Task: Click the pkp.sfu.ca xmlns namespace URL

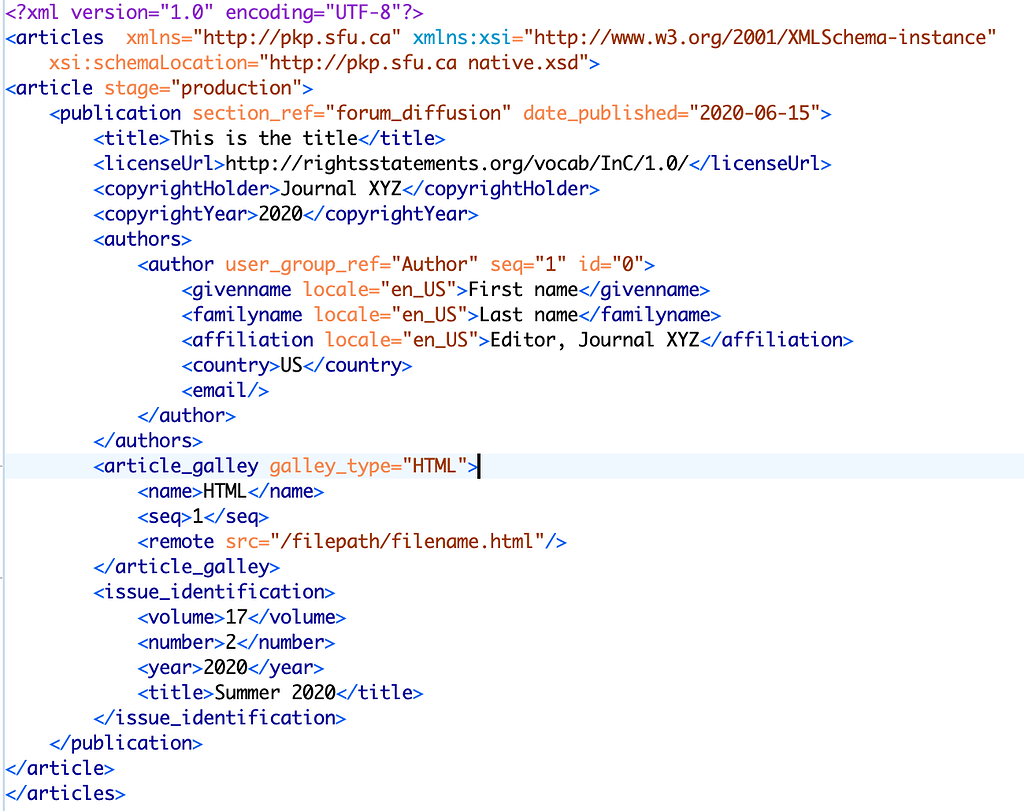Action: click(297, 38)
